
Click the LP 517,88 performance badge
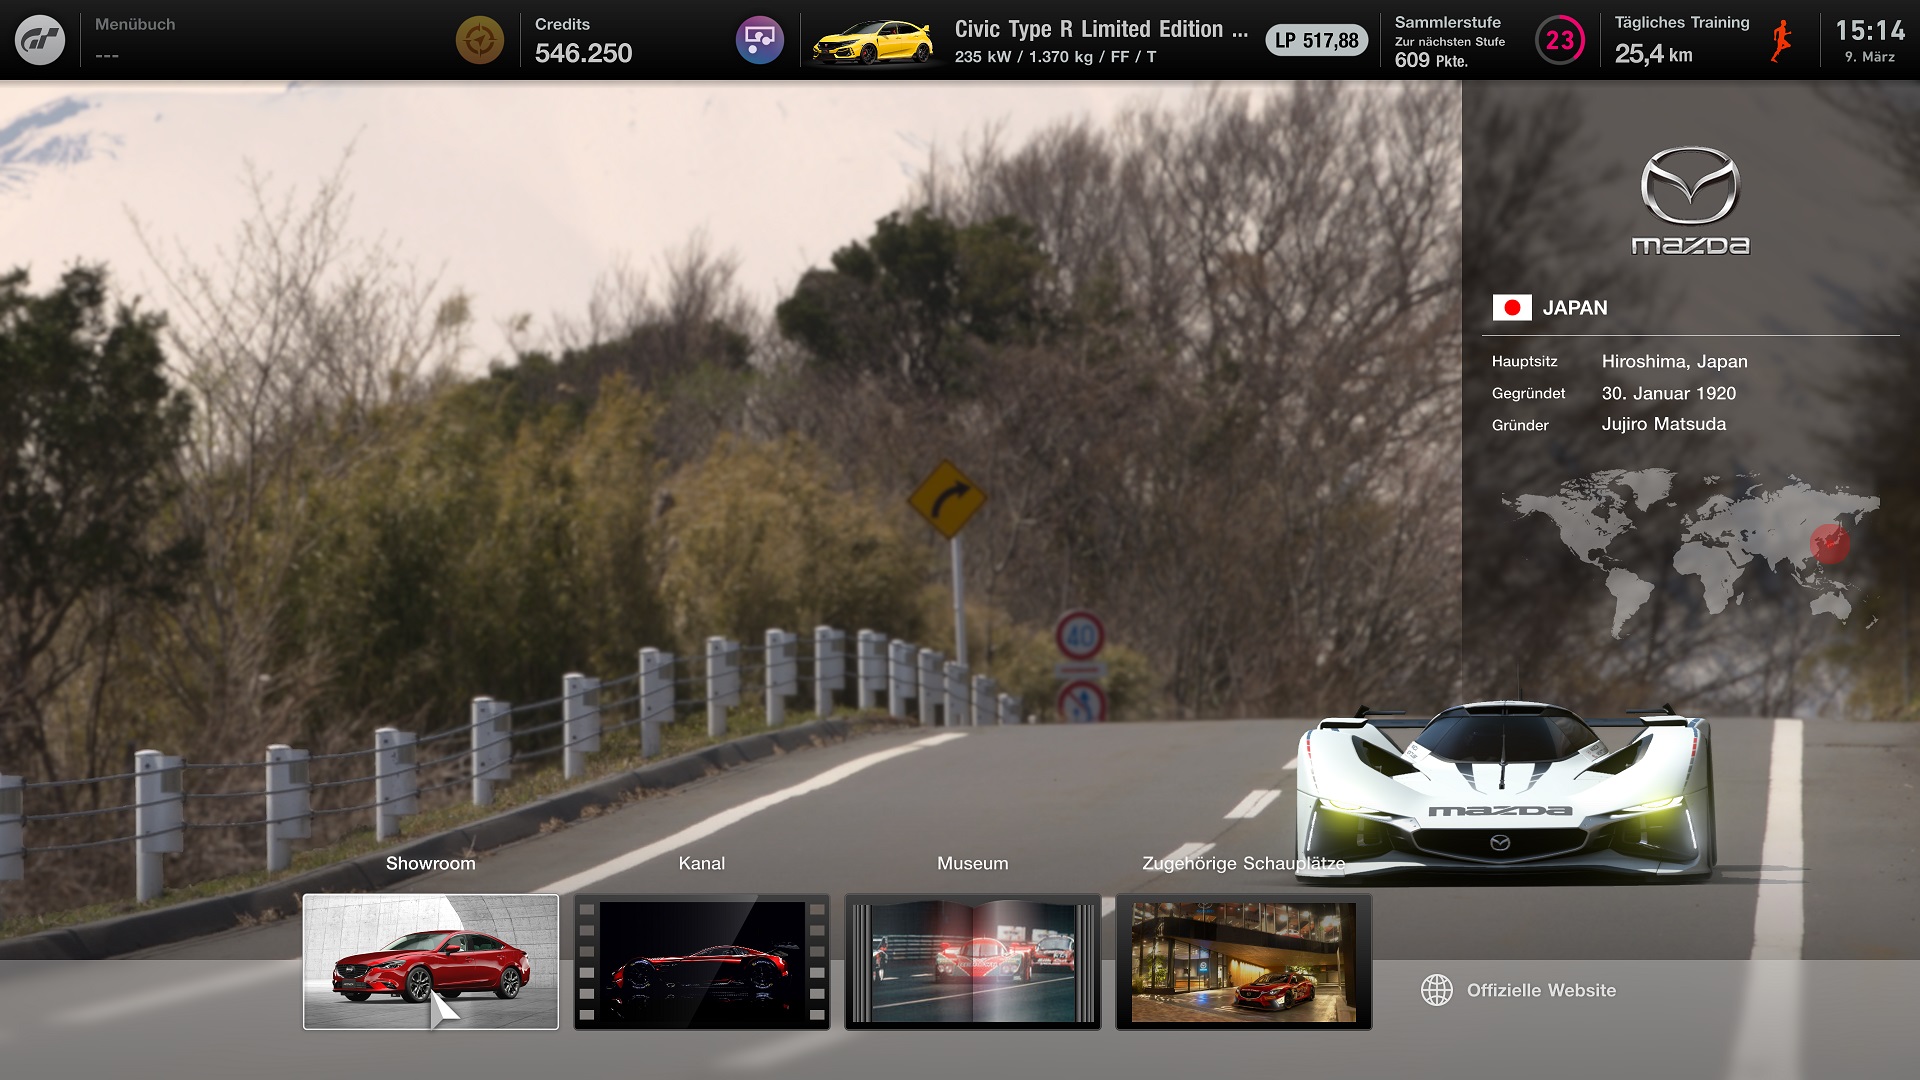tap(1316, 41)
